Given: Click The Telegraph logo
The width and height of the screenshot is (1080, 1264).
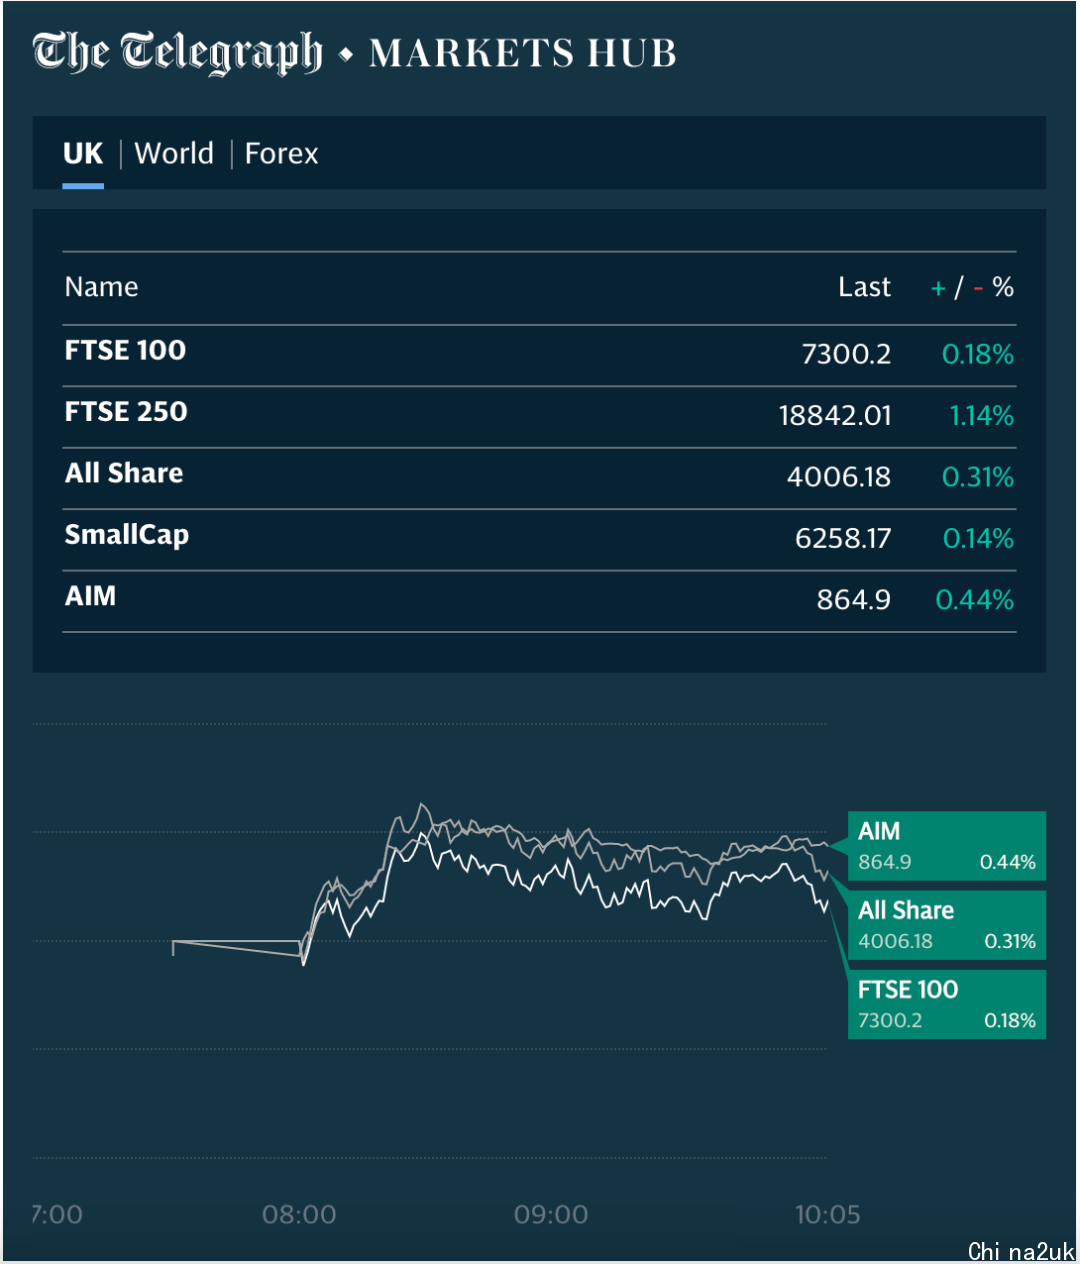Looking at the screenshot, I should [x=177, y=53].
